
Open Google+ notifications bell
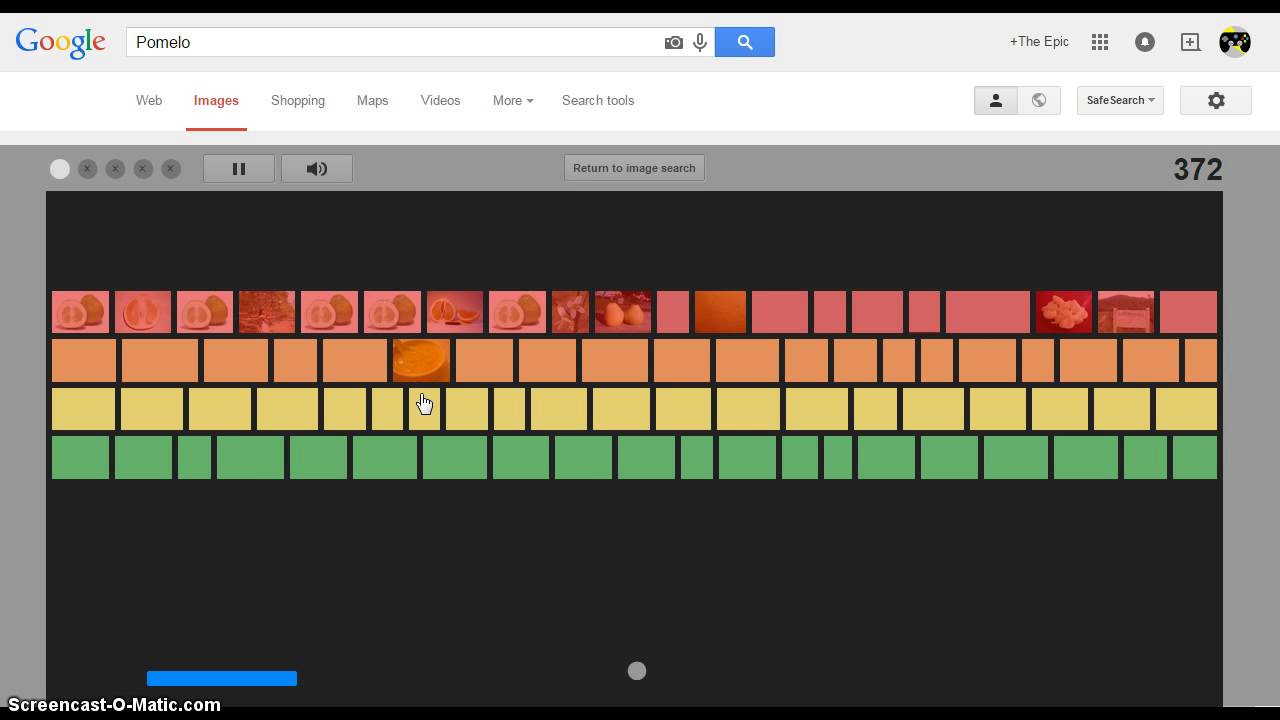pyautogui.click(x=1145, y=42)
